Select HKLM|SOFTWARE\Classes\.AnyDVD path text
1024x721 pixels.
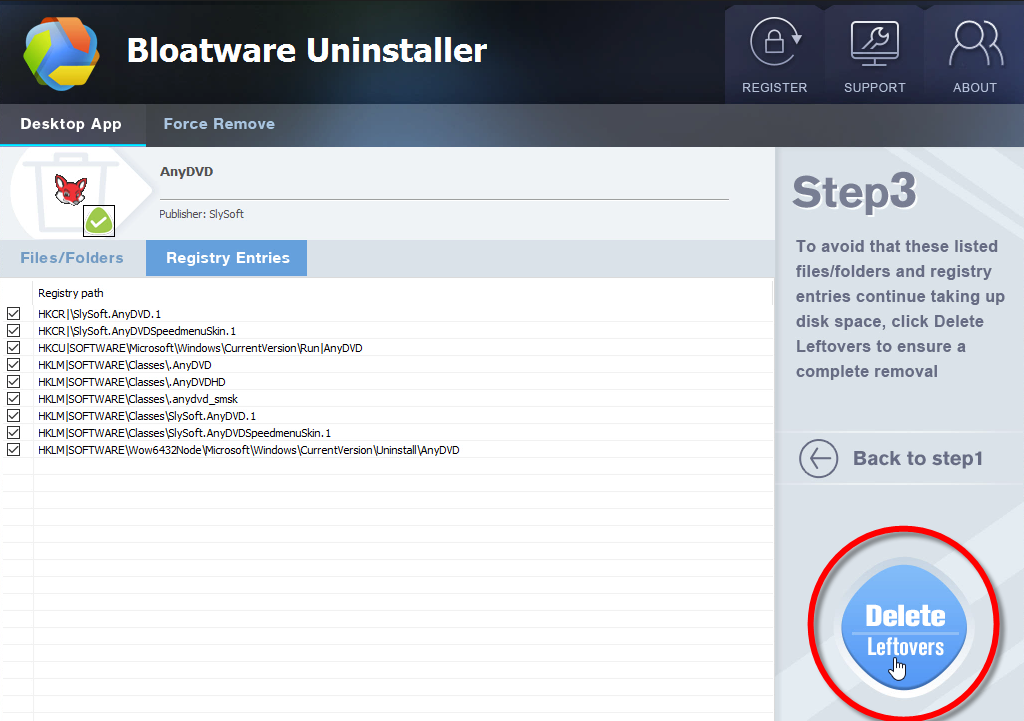125,365
